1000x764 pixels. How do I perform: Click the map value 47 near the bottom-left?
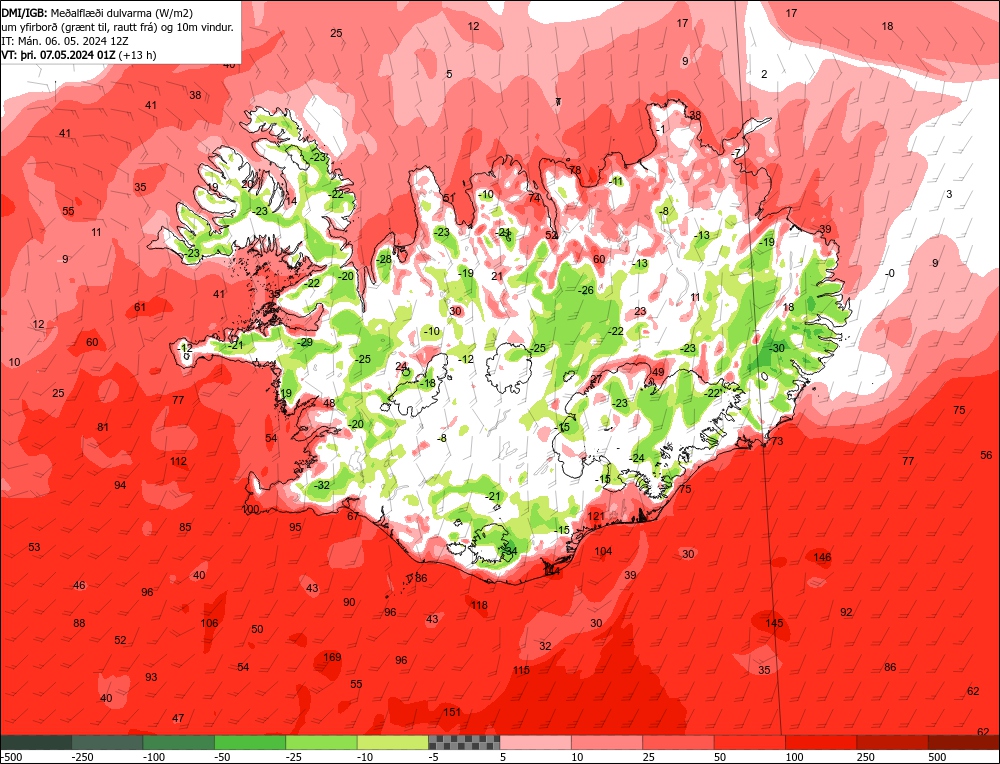(x=178, y=718)
